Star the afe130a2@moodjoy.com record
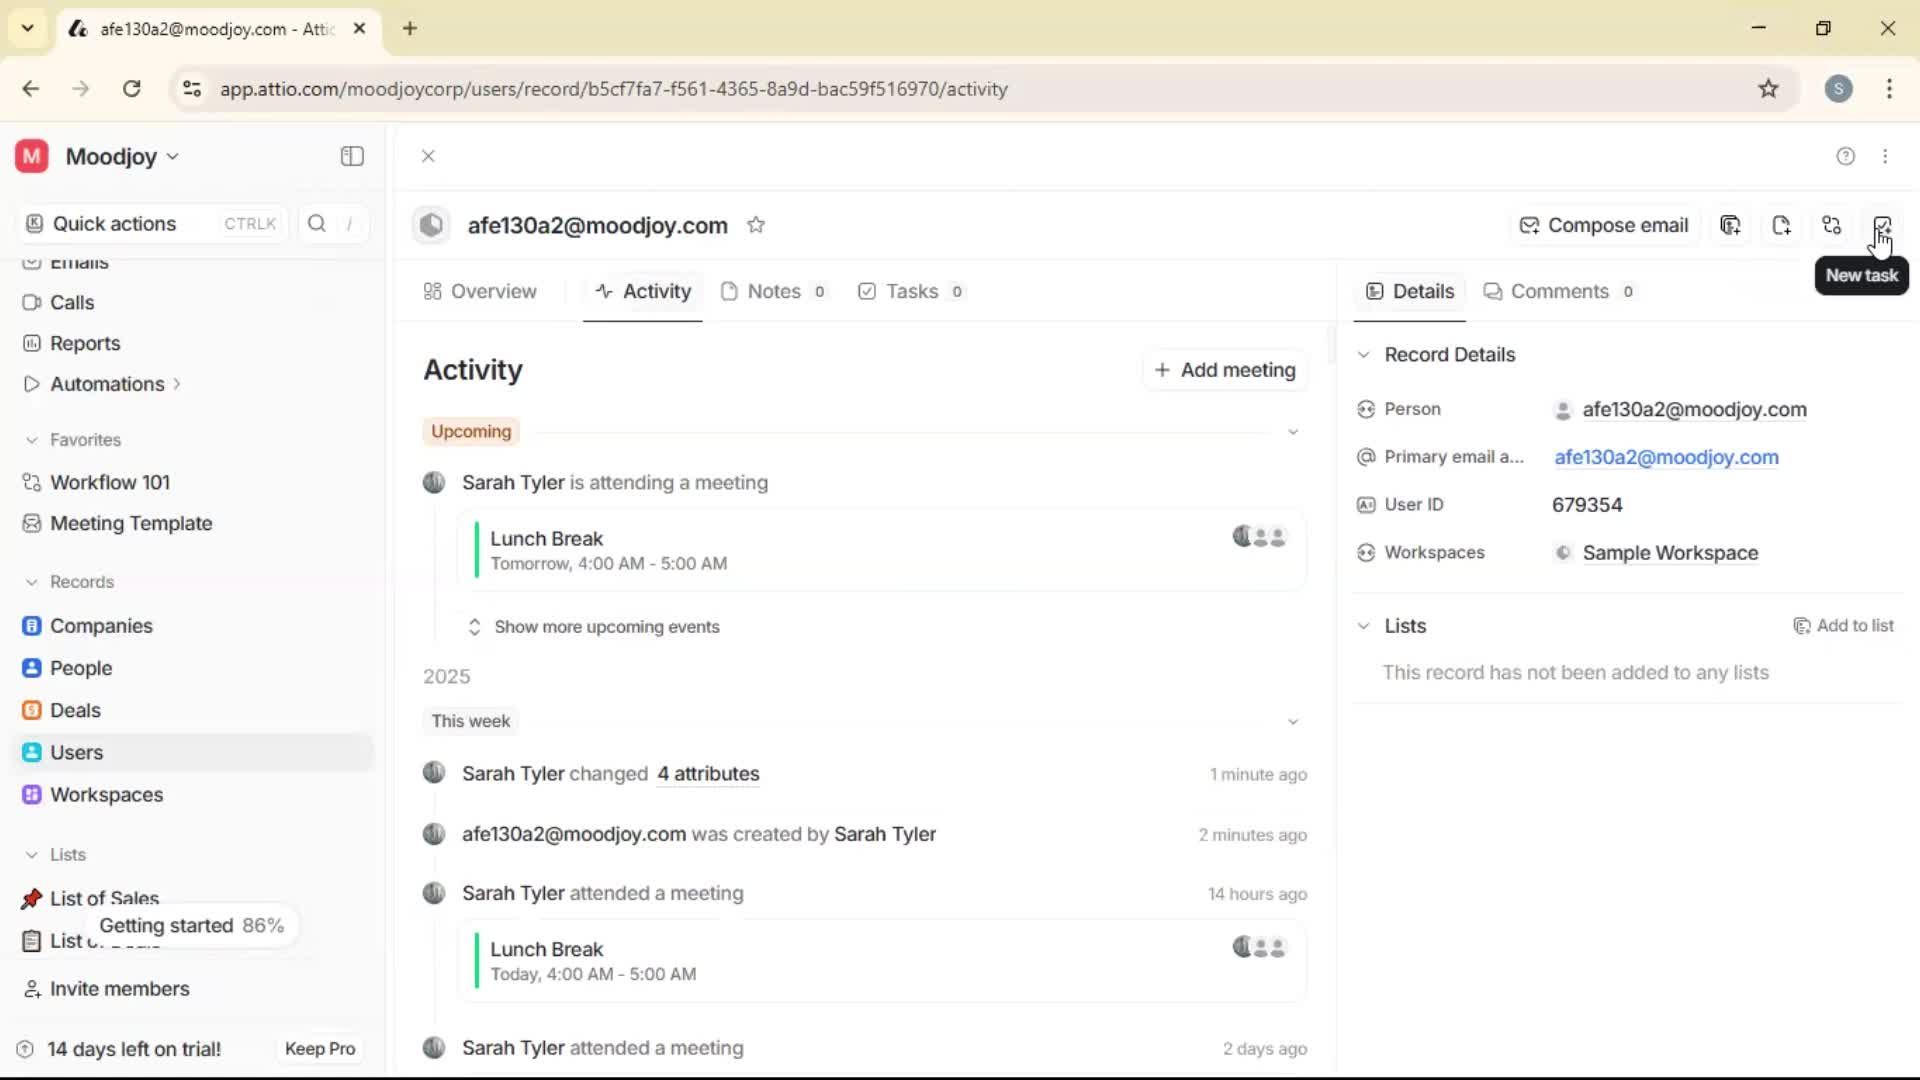This screenshot has height=1080, width=1920. coord(757,224)
